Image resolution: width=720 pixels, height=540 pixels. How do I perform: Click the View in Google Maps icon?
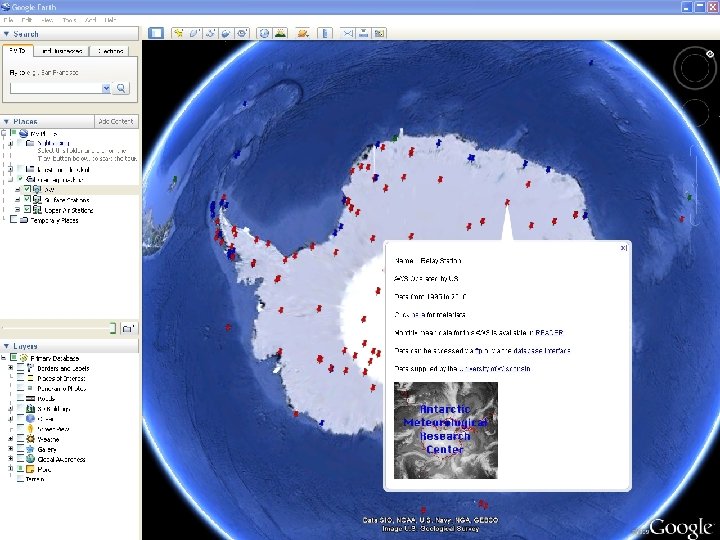379,33
